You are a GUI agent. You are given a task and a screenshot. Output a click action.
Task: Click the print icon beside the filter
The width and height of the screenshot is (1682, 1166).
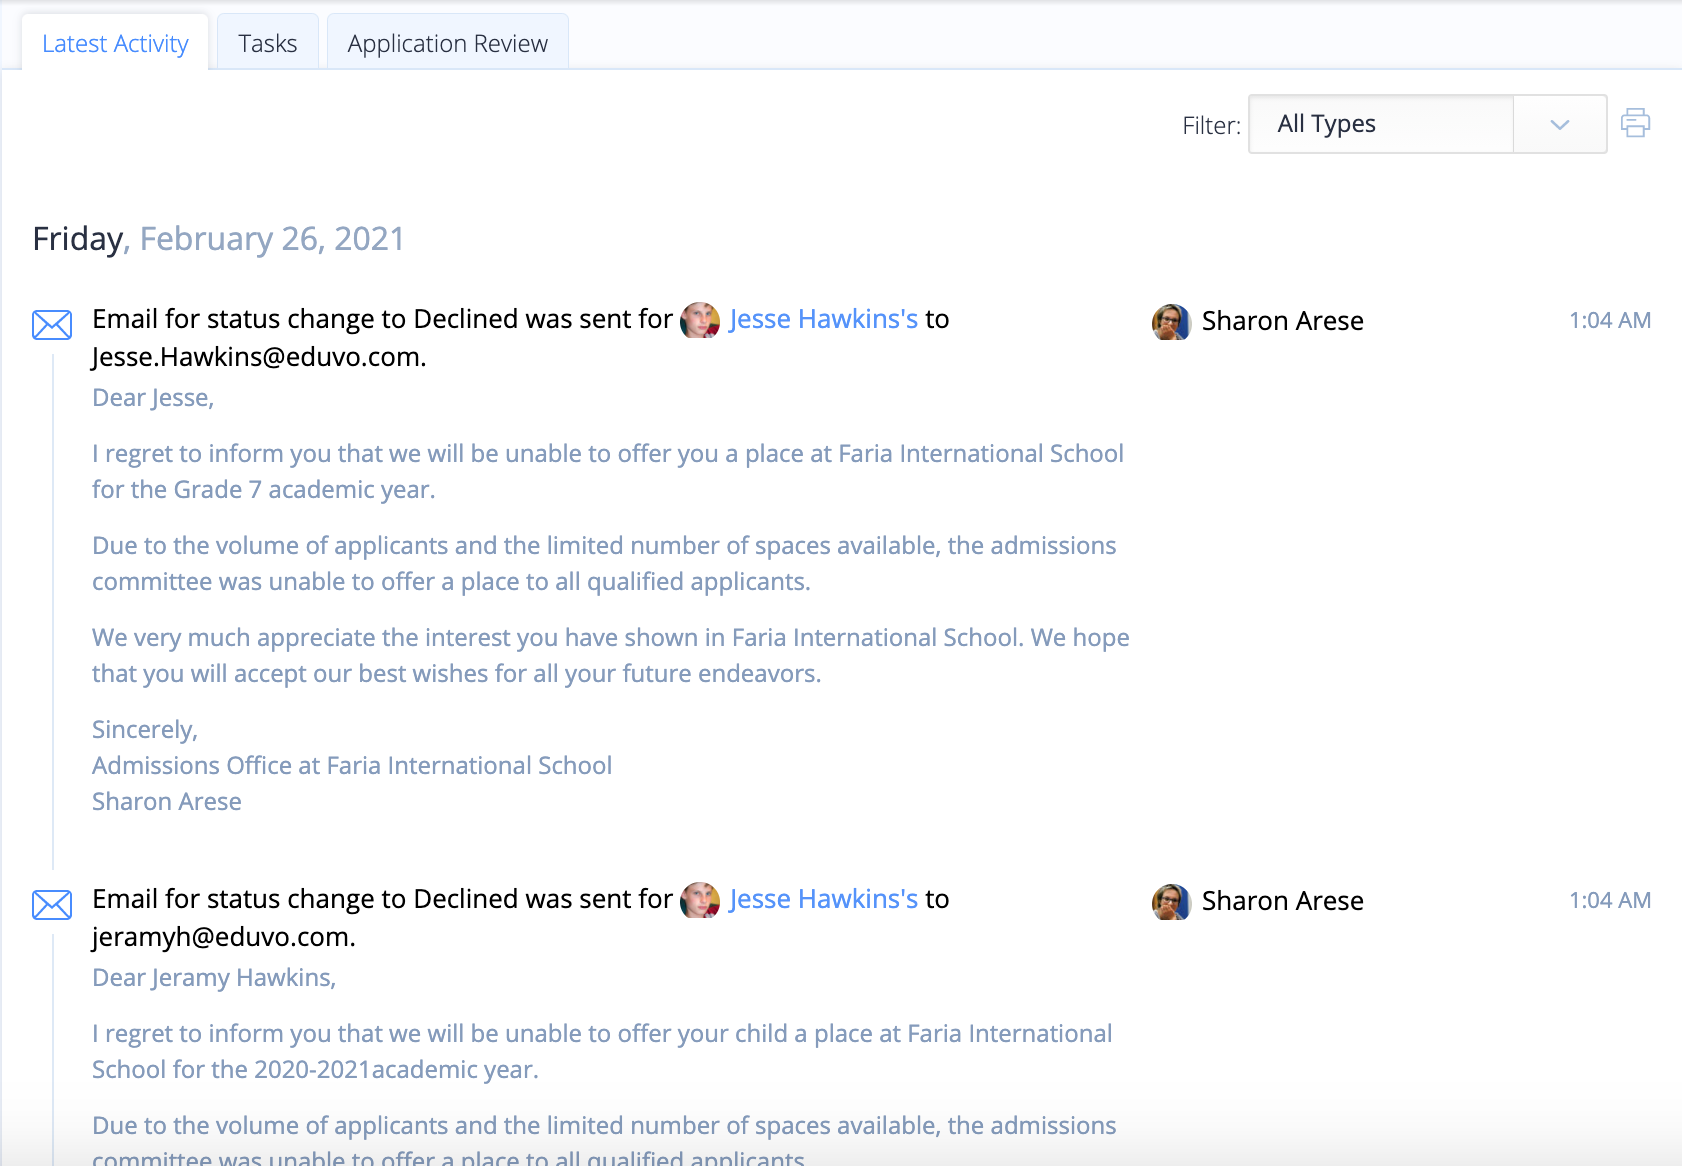pyautogui.click(x=1635, y=123)
